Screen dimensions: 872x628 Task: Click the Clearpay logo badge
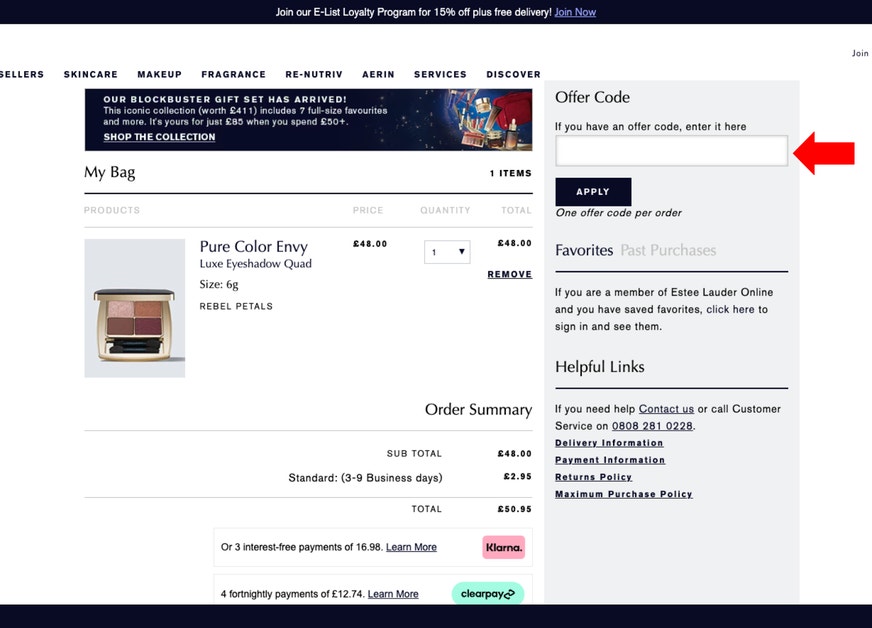click(x=488, y=594)
